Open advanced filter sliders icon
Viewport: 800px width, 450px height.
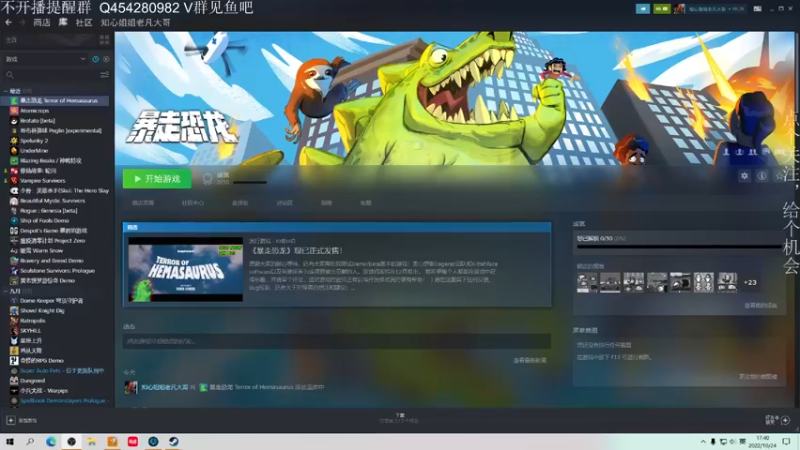(x=105, y=75)
